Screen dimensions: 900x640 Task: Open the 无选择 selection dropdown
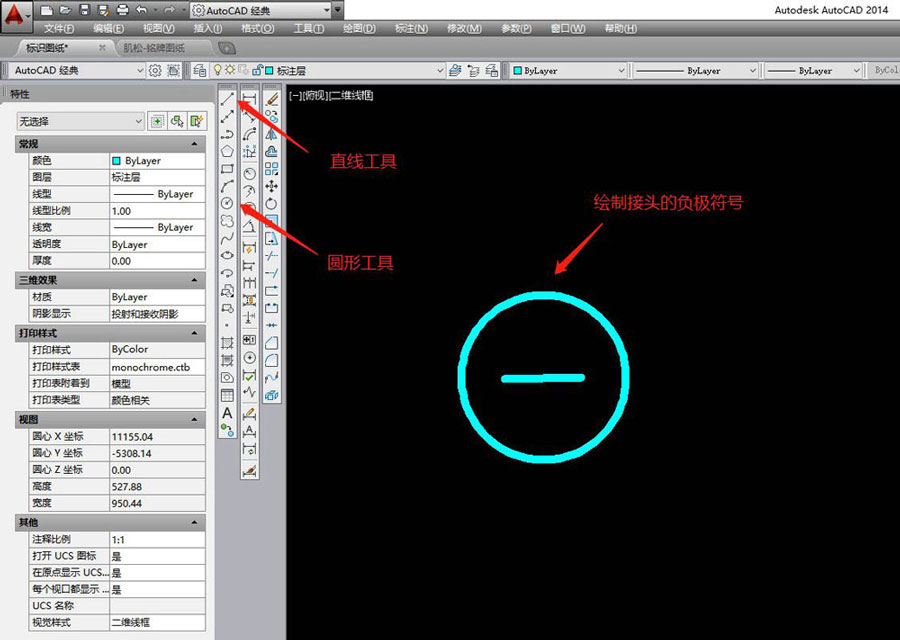tap(80, 121)
